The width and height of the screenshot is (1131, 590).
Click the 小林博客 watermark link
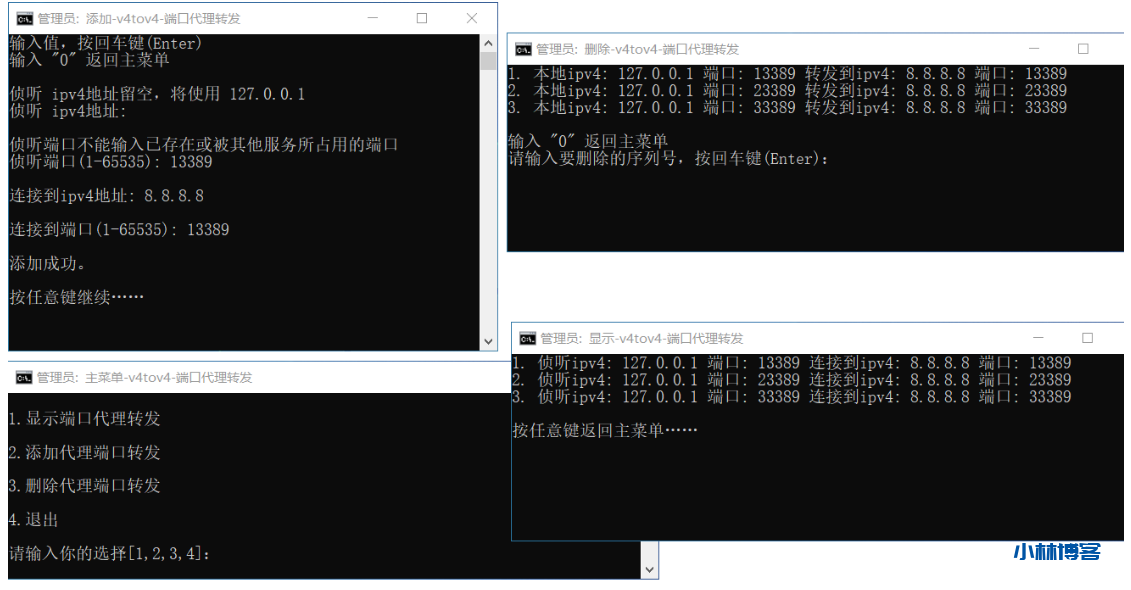tap(1057, 552)
